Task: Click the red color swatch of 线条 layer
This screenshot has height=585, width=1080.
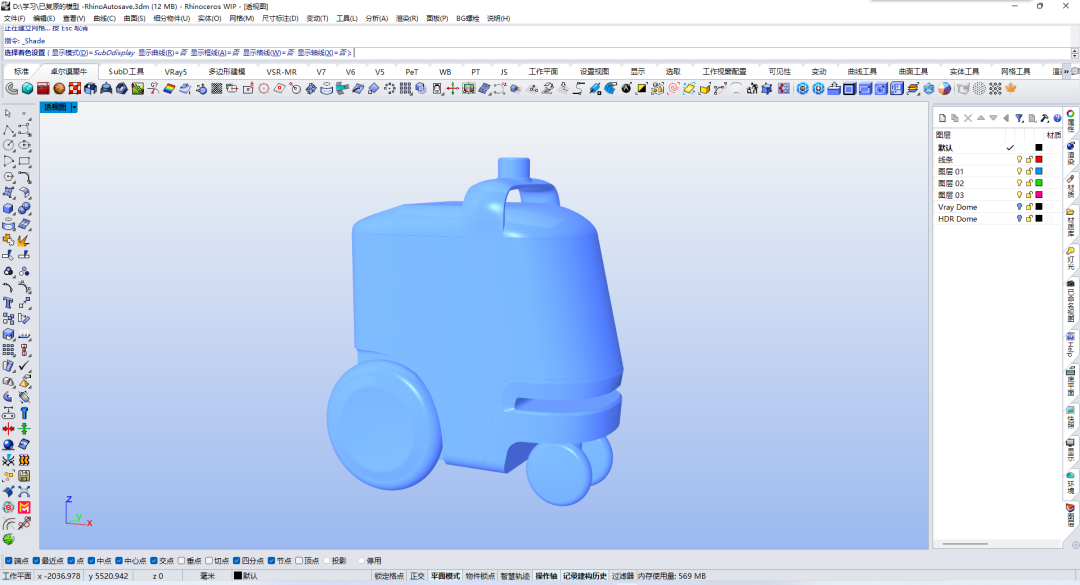Action: (x=1039, y=160)
